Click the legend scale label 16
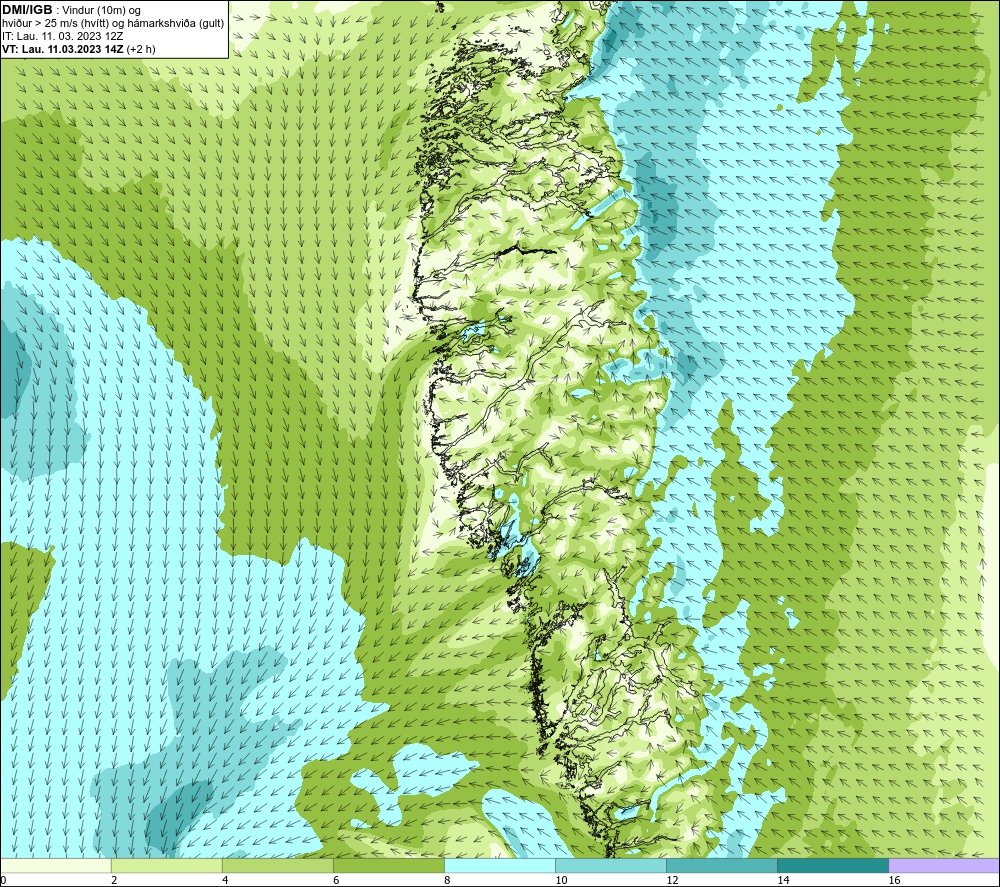Screen dimensions: 1000x887 pos(894,881)
